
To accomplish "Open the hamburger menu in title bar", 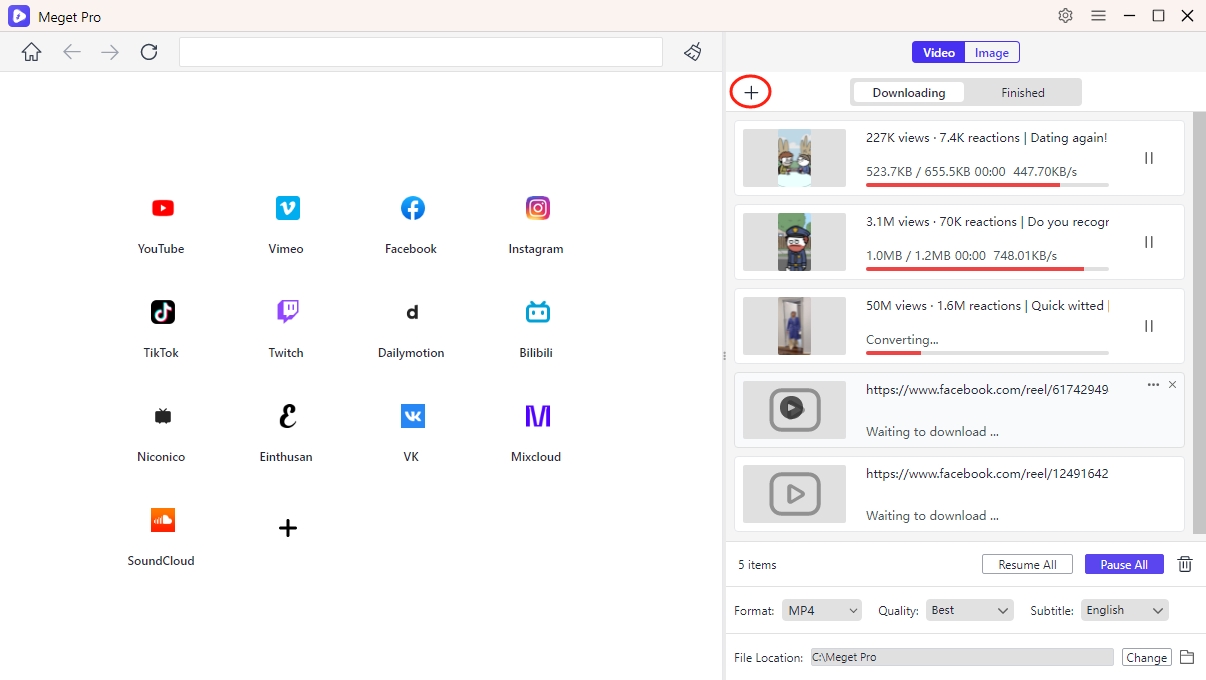I will click(x=1098, y=16).
